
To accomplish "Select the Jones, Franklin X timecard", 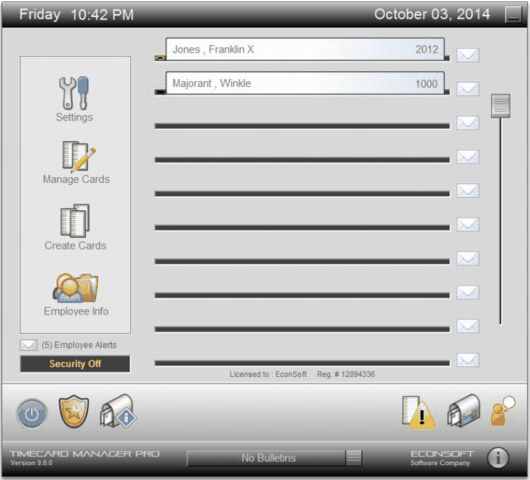I will pyautogui.click(x=305, y=49).
